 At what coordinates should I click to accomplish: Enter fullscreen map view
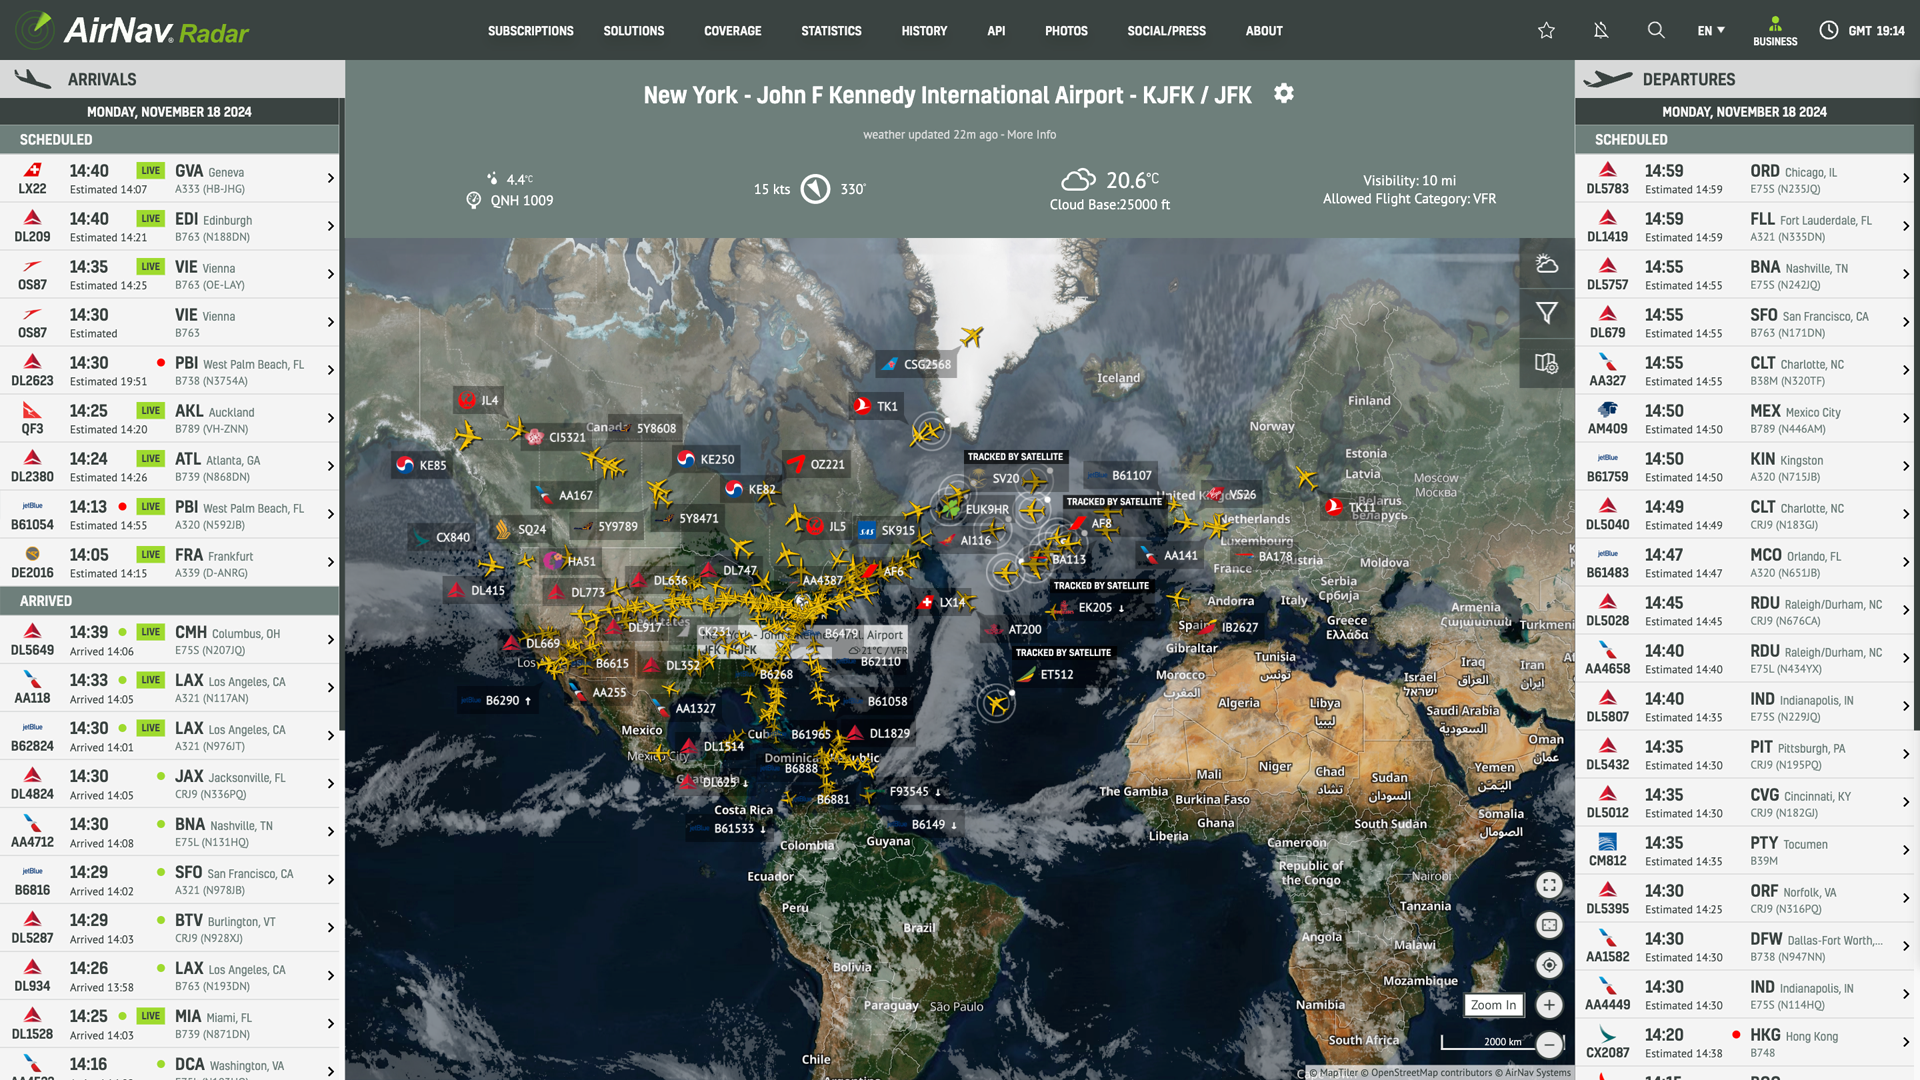(1549, 885)
